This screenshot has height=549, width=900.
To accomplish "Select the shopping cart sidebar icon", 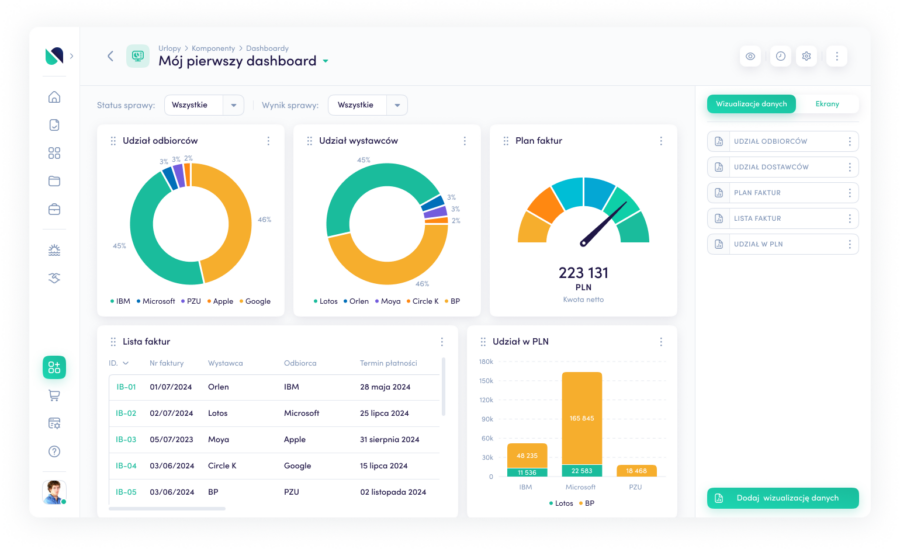I will click(54, 395).
